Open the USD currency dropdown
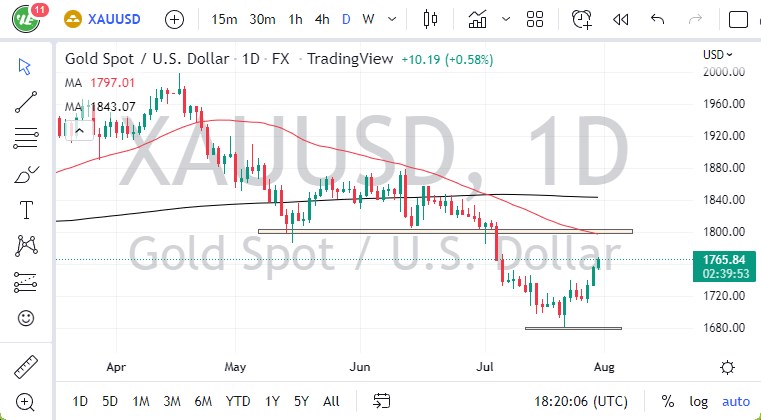 717,55
